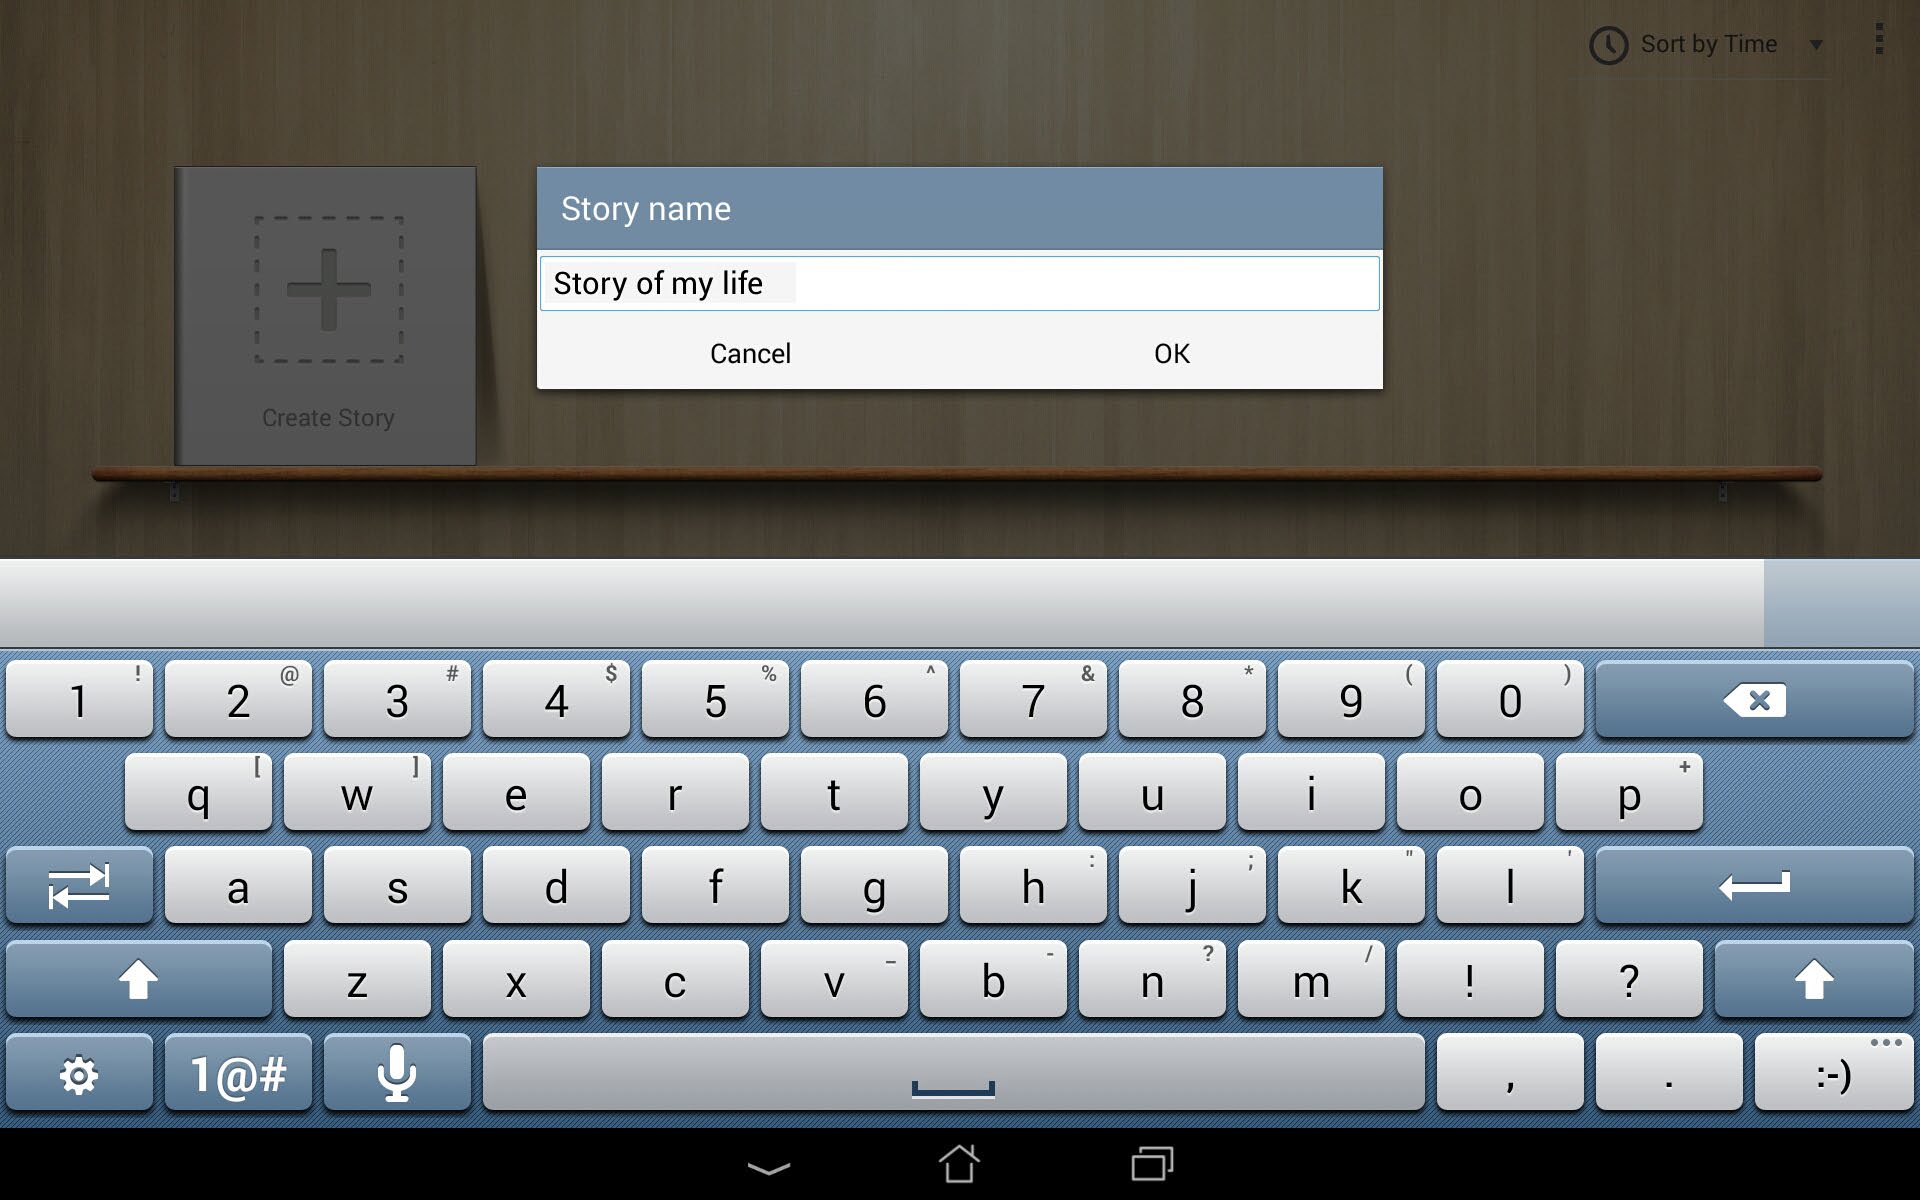The height and width of the screenshot is (1200, 1920).
Task: Select the Story name input field
Action: [x=959, y=282]
